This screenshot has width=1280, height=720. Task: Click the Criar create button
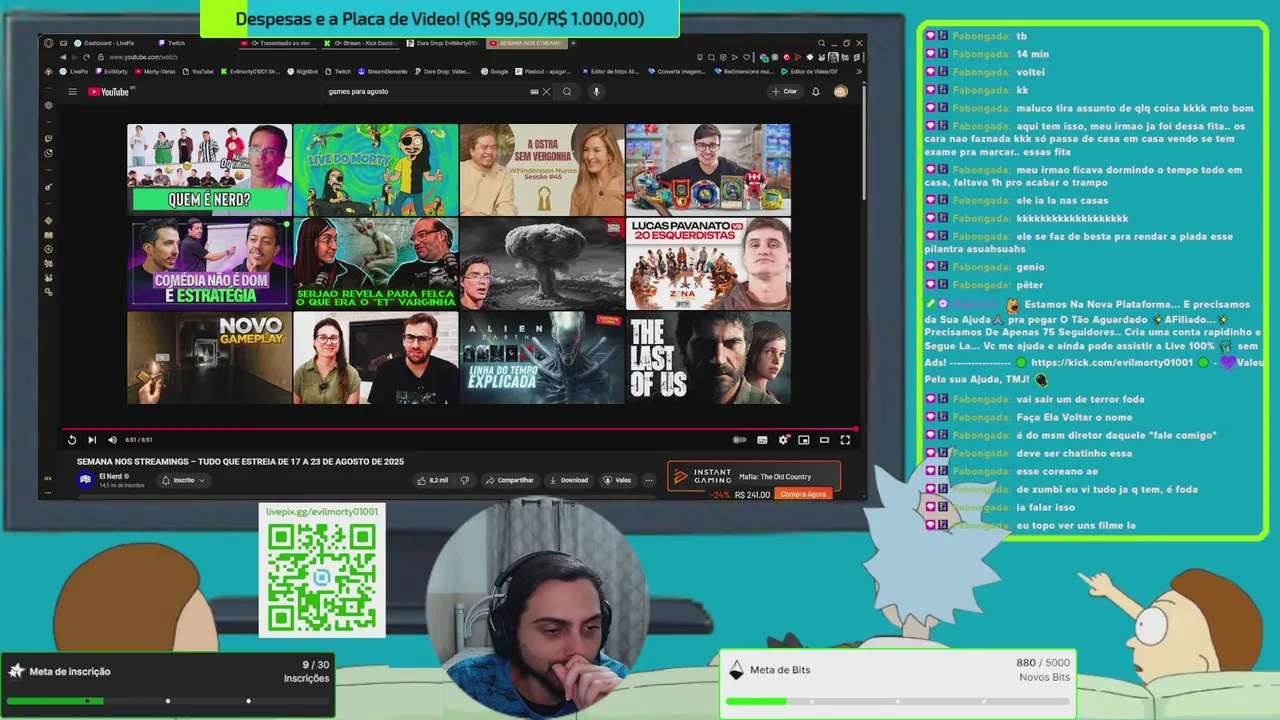784,91
